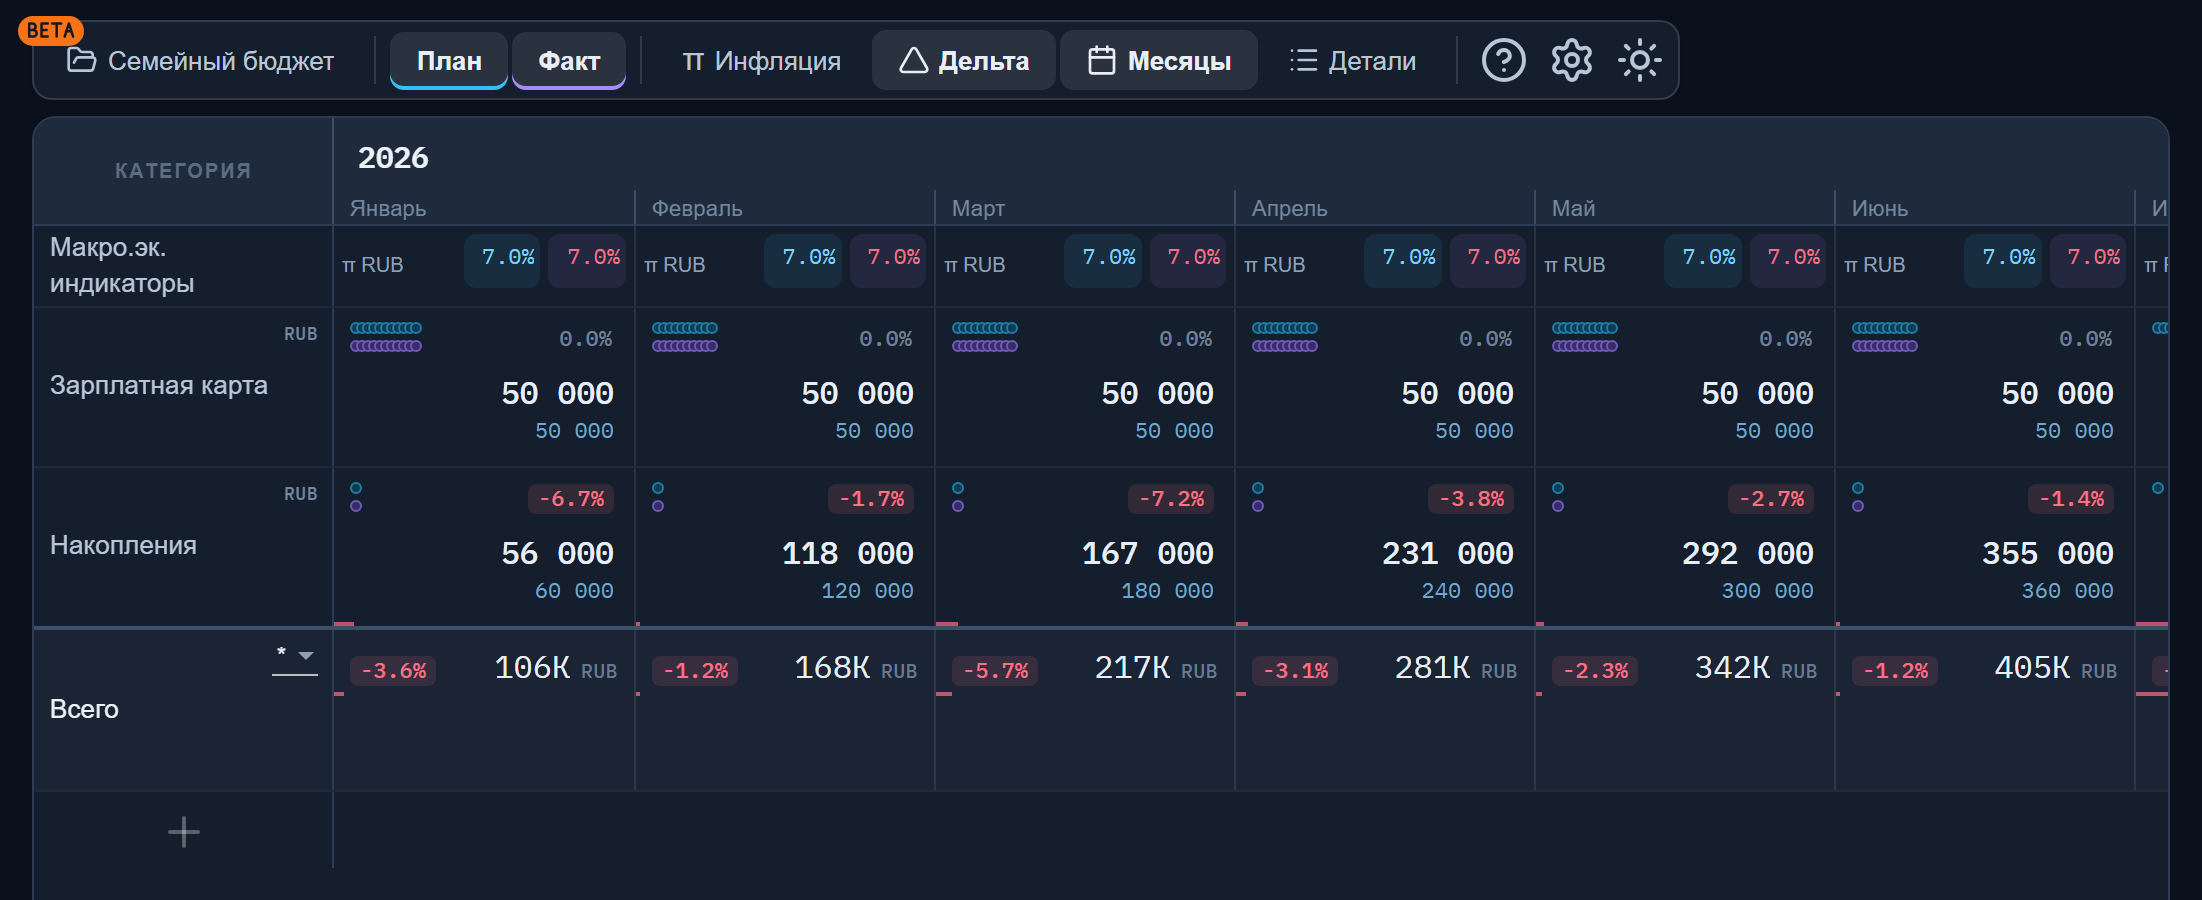
Task: Select the Накопления category row
Action: 123,546
